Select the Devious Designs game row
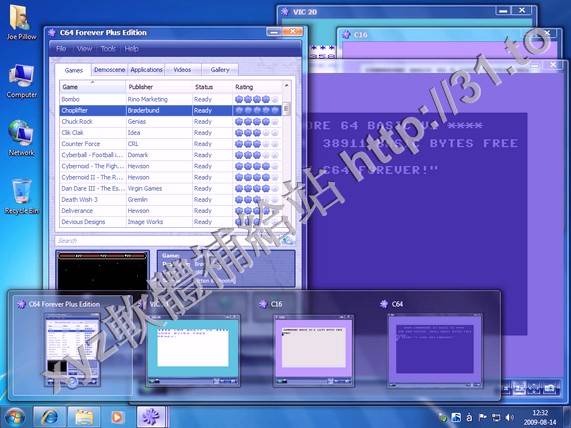The width and height of the screenshot is (571, 428). (x=171, y=222)
